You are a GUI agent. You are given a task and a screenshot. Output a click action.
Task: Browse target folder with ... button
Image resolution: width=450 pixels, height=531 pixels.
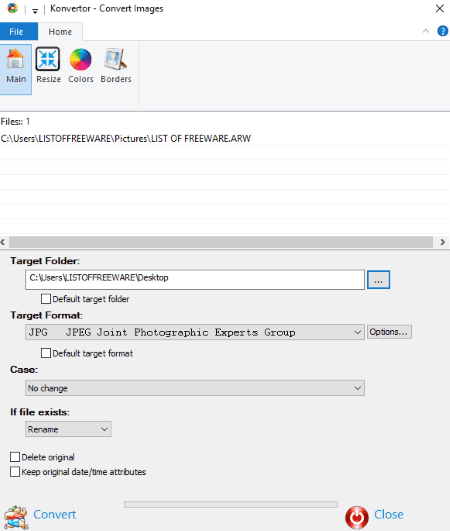(x=378, y=280)
